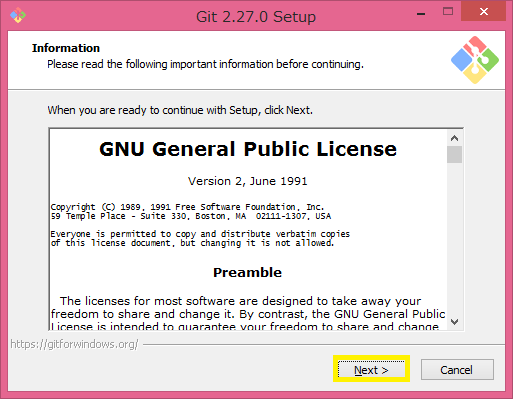The image size is (513, 399).
Task: Click the Preamble heading
Action: pos(247,273)
